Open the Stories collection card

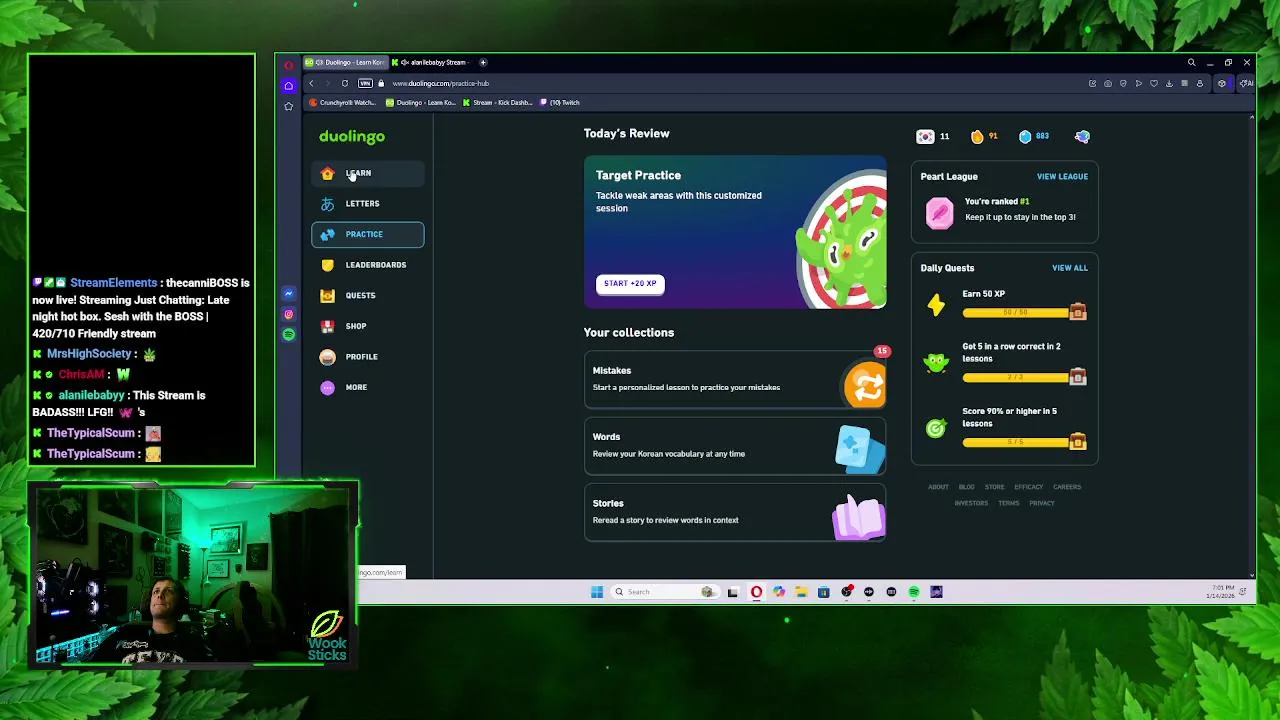(735, 511)
